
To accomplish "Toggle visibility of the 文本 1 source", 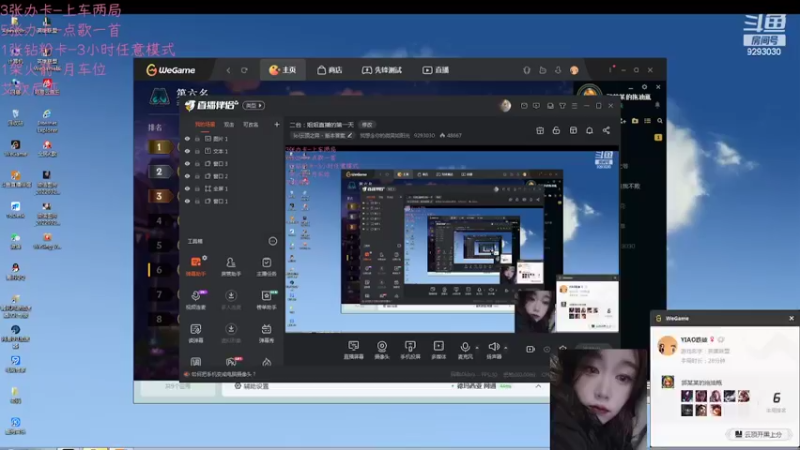I will [187, 151].
